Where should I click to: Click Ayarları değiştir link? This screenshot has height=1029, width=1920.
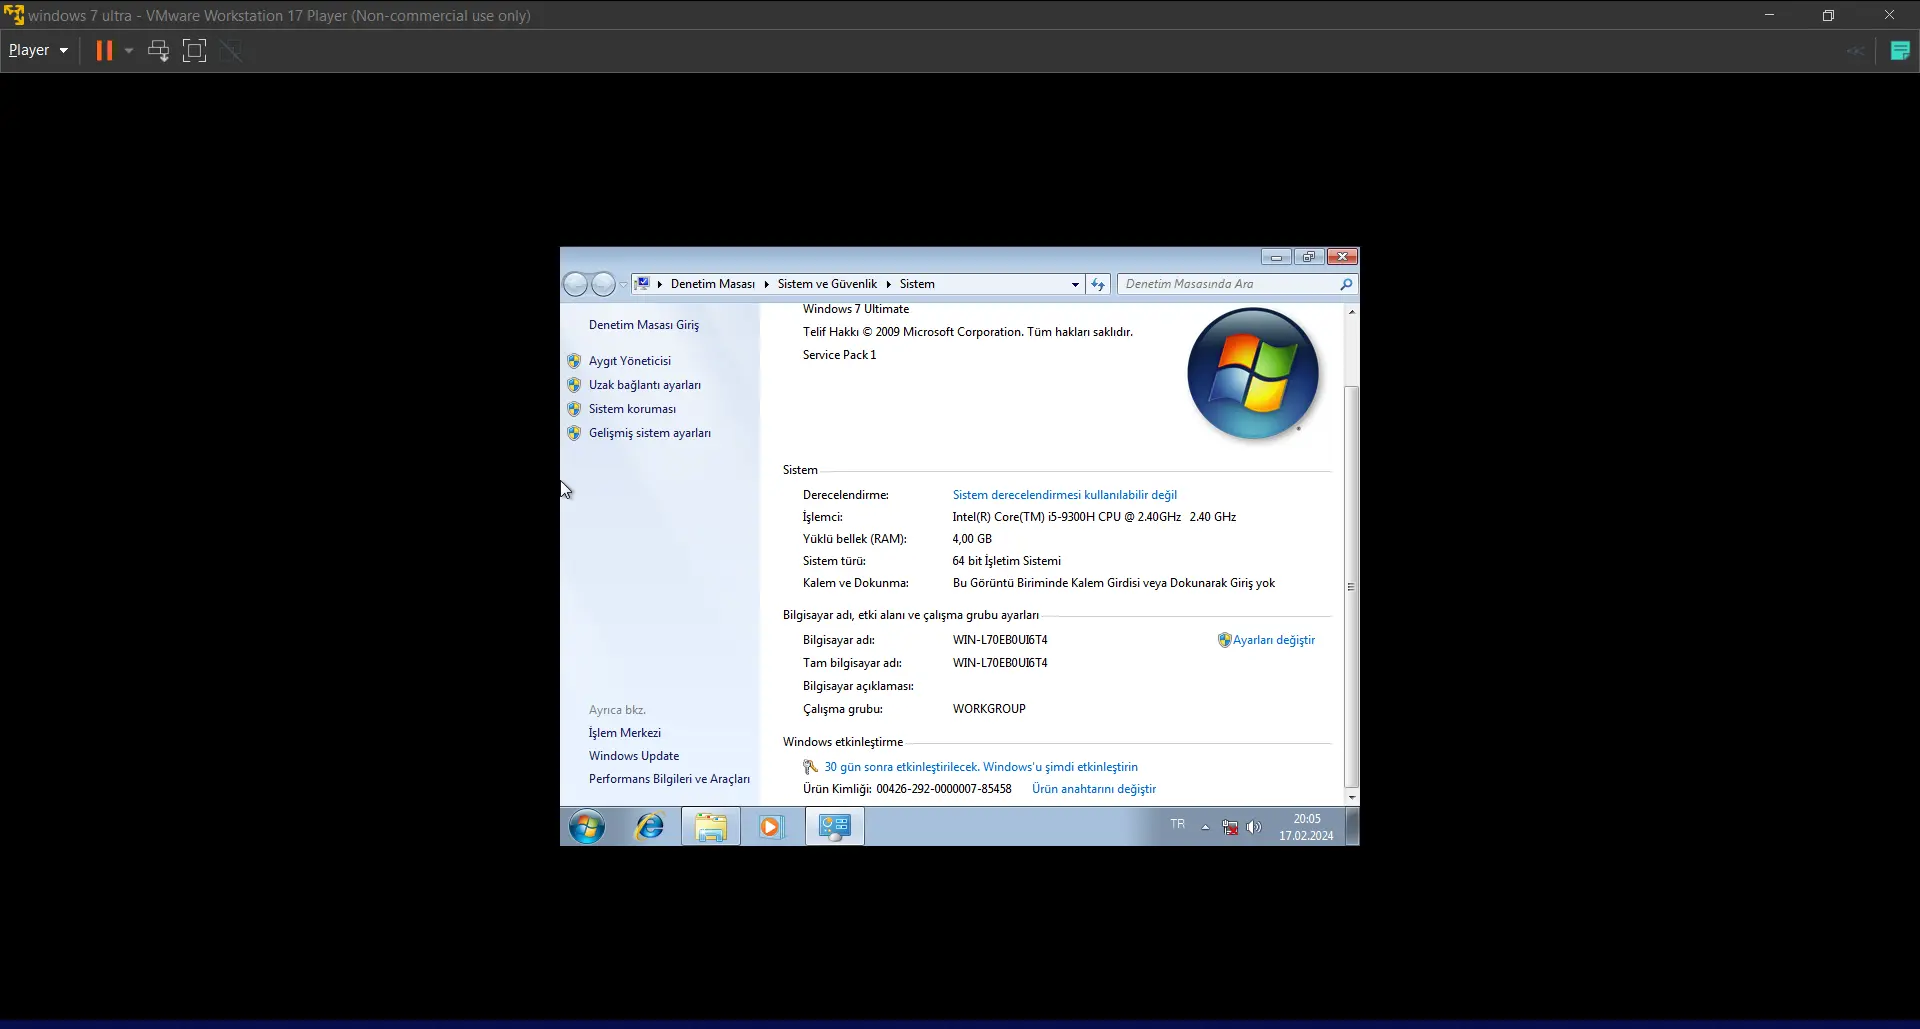coord(1274,640)
